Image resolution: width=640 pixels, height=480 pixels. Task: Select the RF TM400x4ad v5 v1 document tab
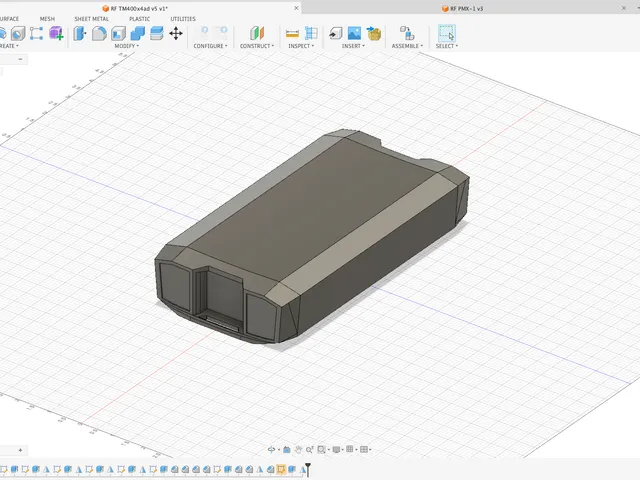135,9
